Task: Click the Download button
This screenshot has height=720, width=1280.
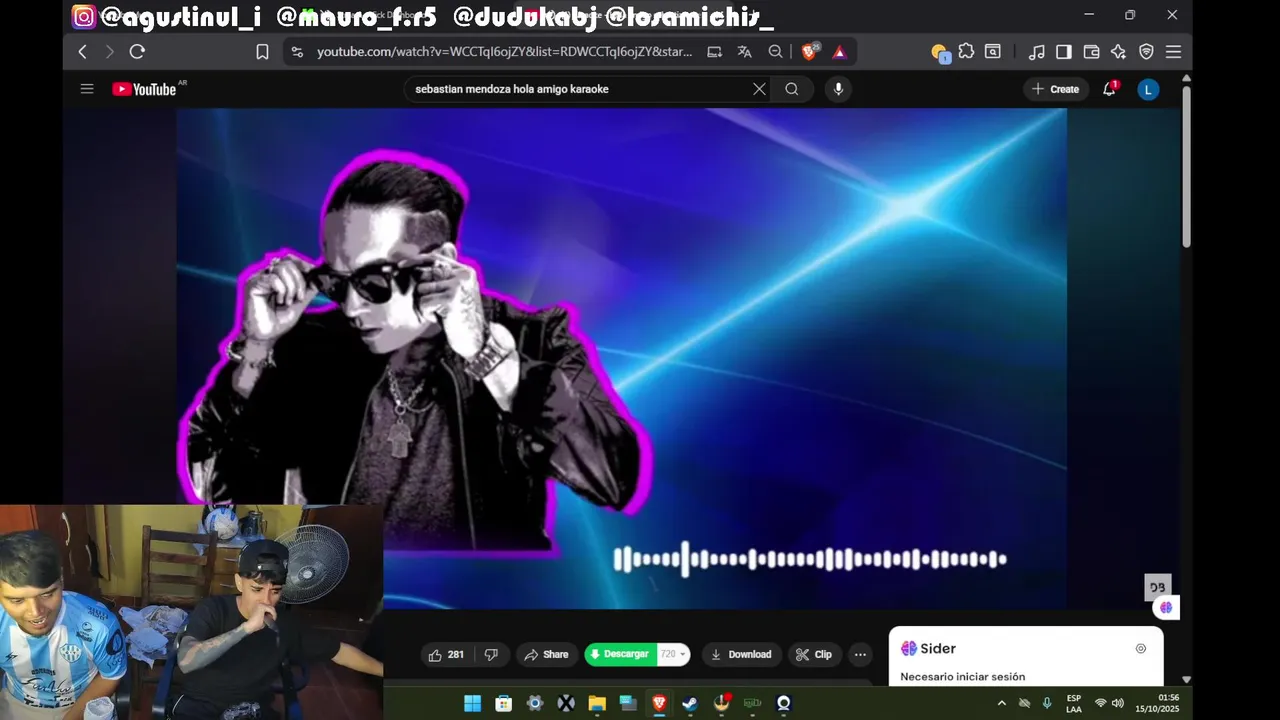Action: click(741, 655)
